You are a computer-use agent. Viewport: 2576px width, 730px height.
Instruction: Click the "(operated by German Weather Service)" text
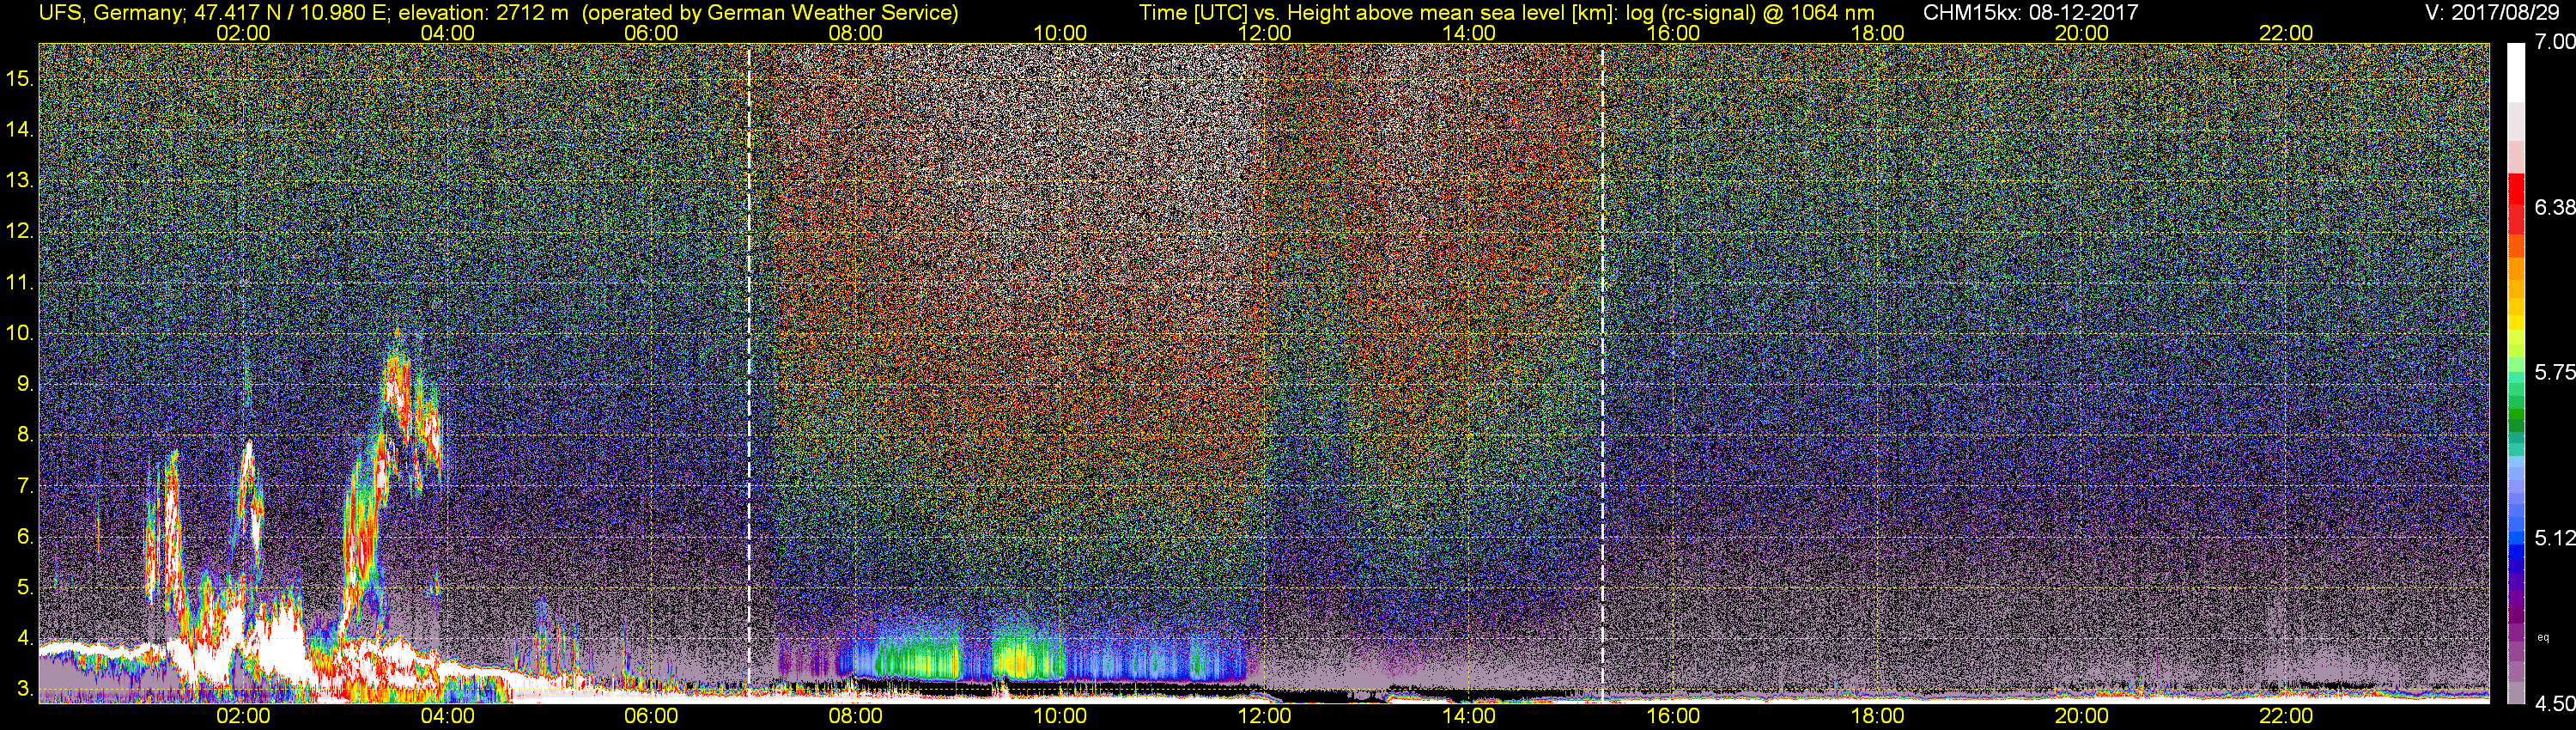769,13
